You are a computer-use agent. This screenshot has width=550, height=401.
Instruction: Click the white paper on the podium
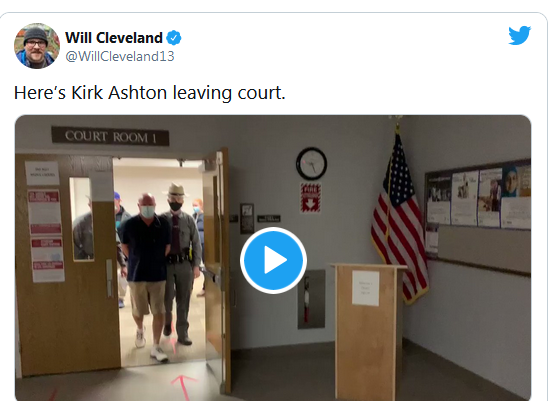(365, 288)
